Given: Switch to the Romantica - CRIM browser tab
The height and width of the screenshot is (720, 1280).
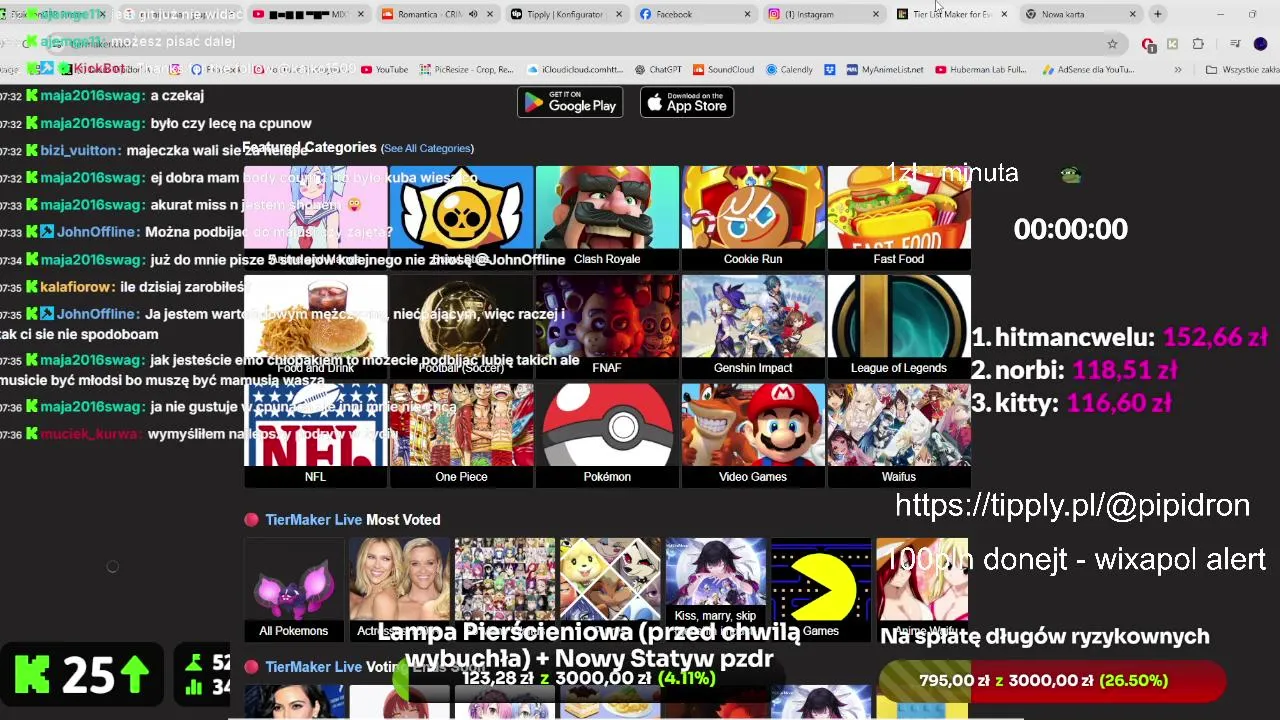Looking at the screenshot, I should pos(436,14).
